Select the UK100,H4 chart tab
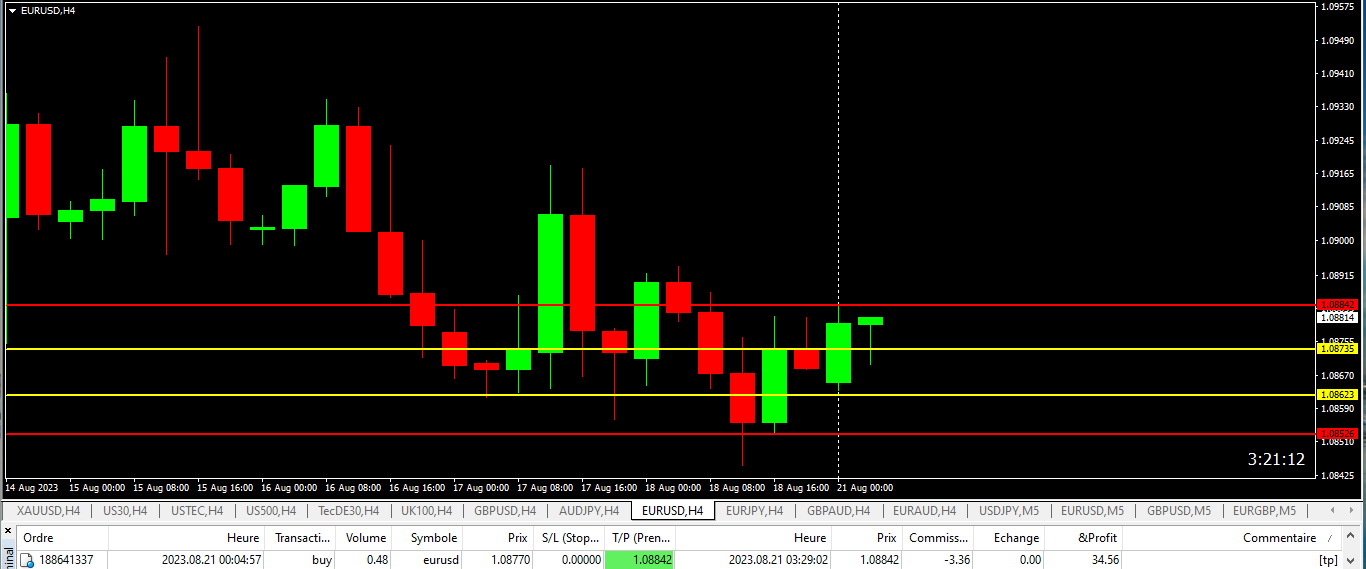The image size is (1366, 569). click(426, 511)
